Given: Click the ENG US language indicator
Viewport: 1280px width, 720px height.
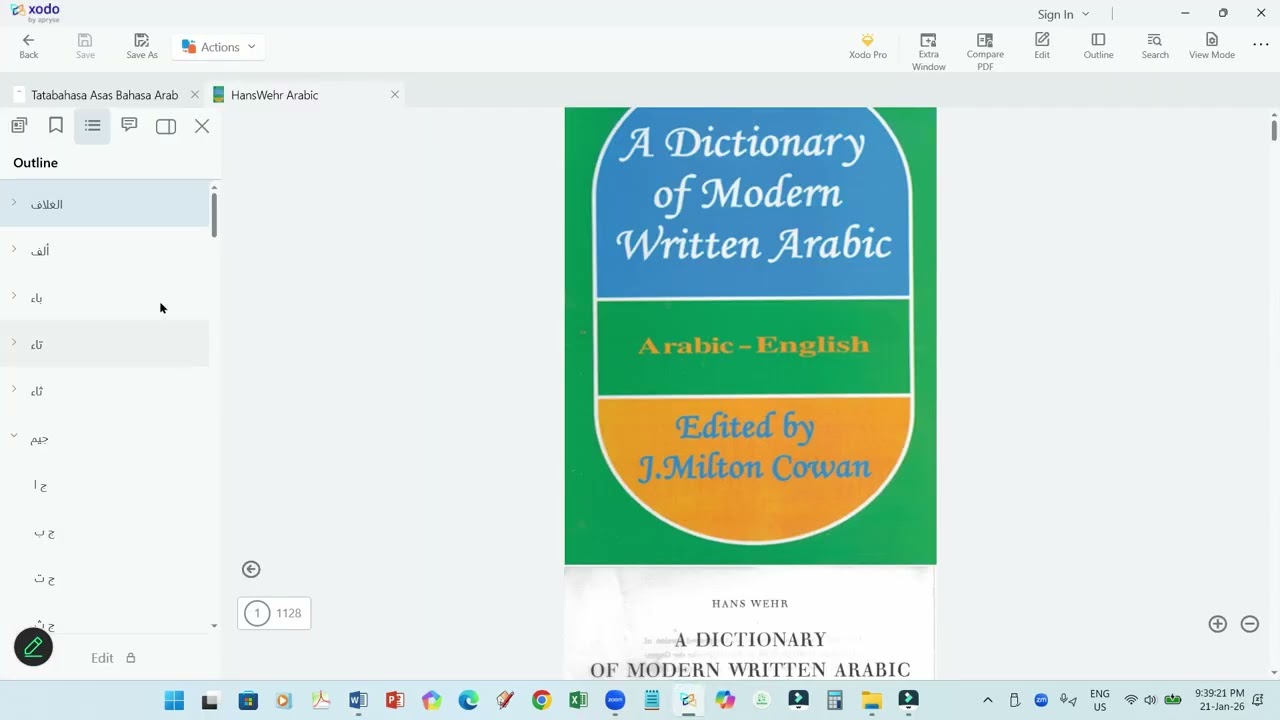Looking at the screenshot, I should [x=1100, y=700].
